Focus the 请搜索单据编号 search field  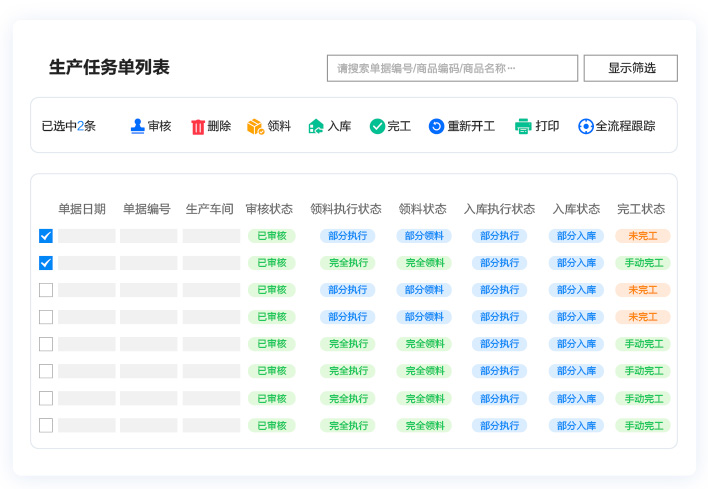[x=452, y=68]
